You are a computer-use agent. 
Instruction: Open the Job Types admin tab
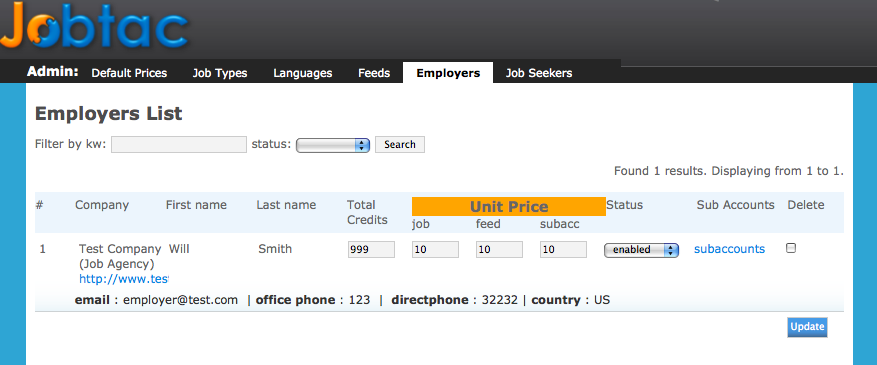point(220,73)
